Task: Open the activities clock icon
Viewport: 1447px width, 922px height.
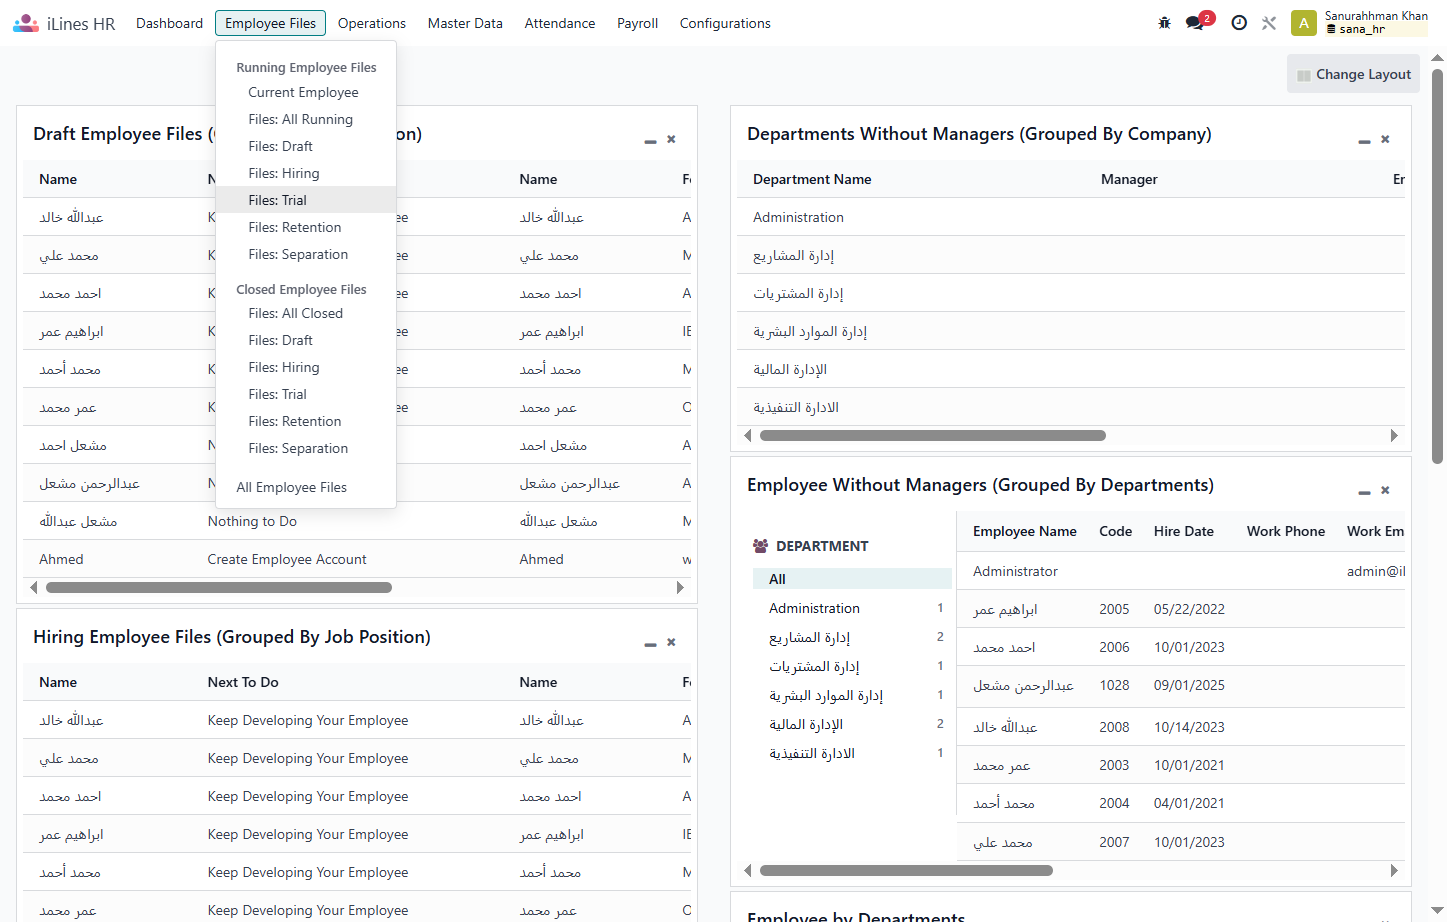Action: [x=1239, y=23]
